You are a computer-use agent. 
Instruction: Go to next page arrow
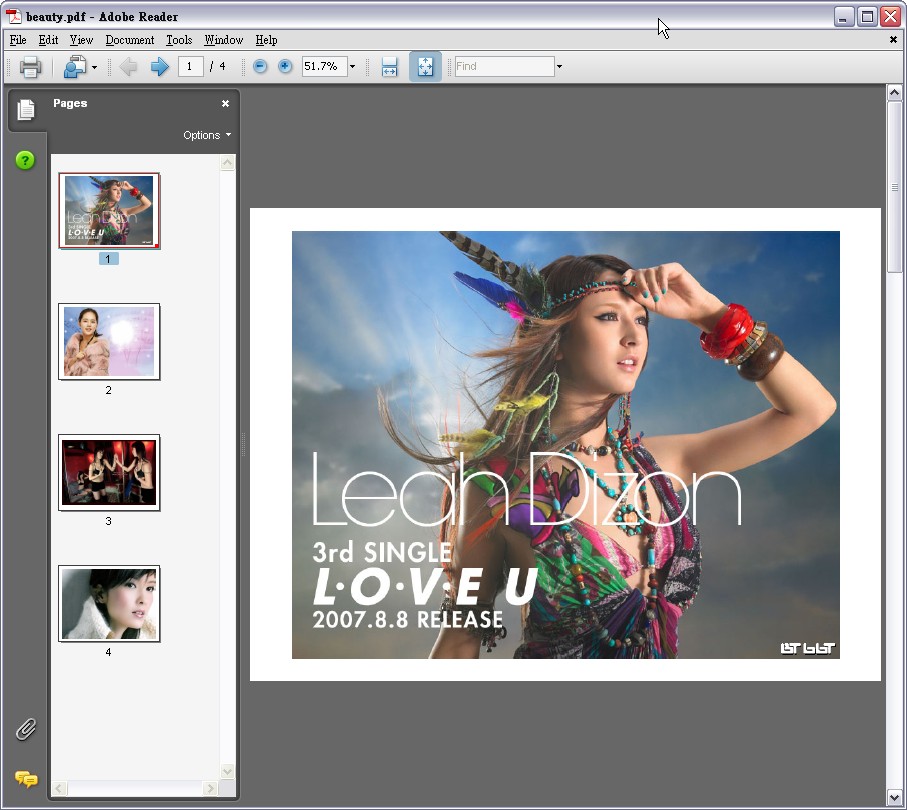[160, 67]
